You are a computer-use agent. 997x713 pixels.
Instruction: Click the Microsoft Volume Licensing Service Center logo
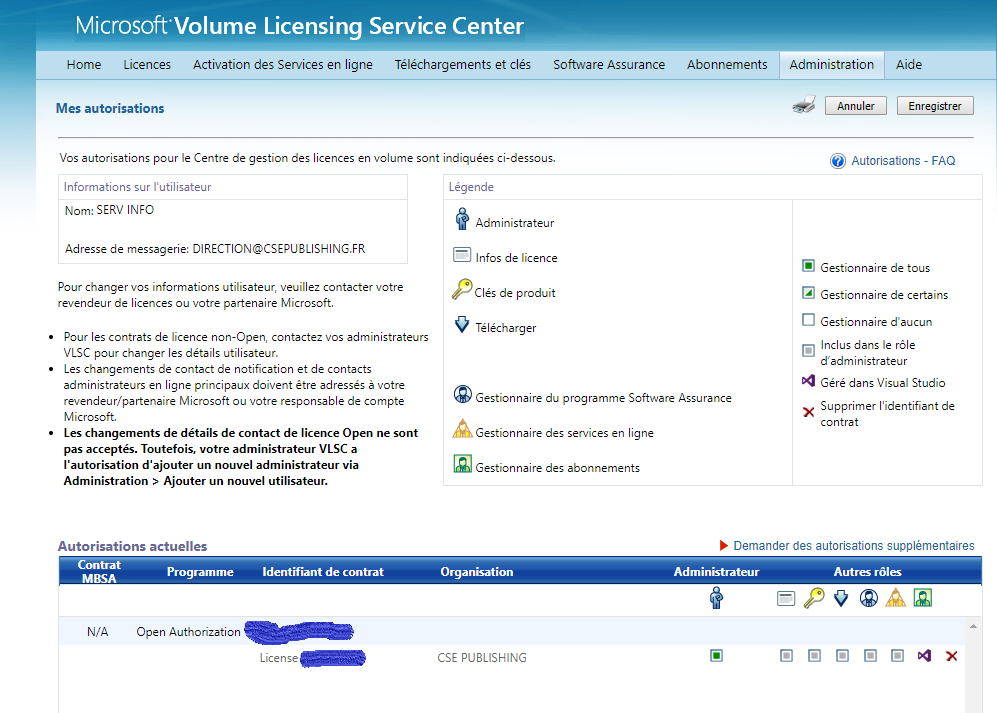(299, 26)
